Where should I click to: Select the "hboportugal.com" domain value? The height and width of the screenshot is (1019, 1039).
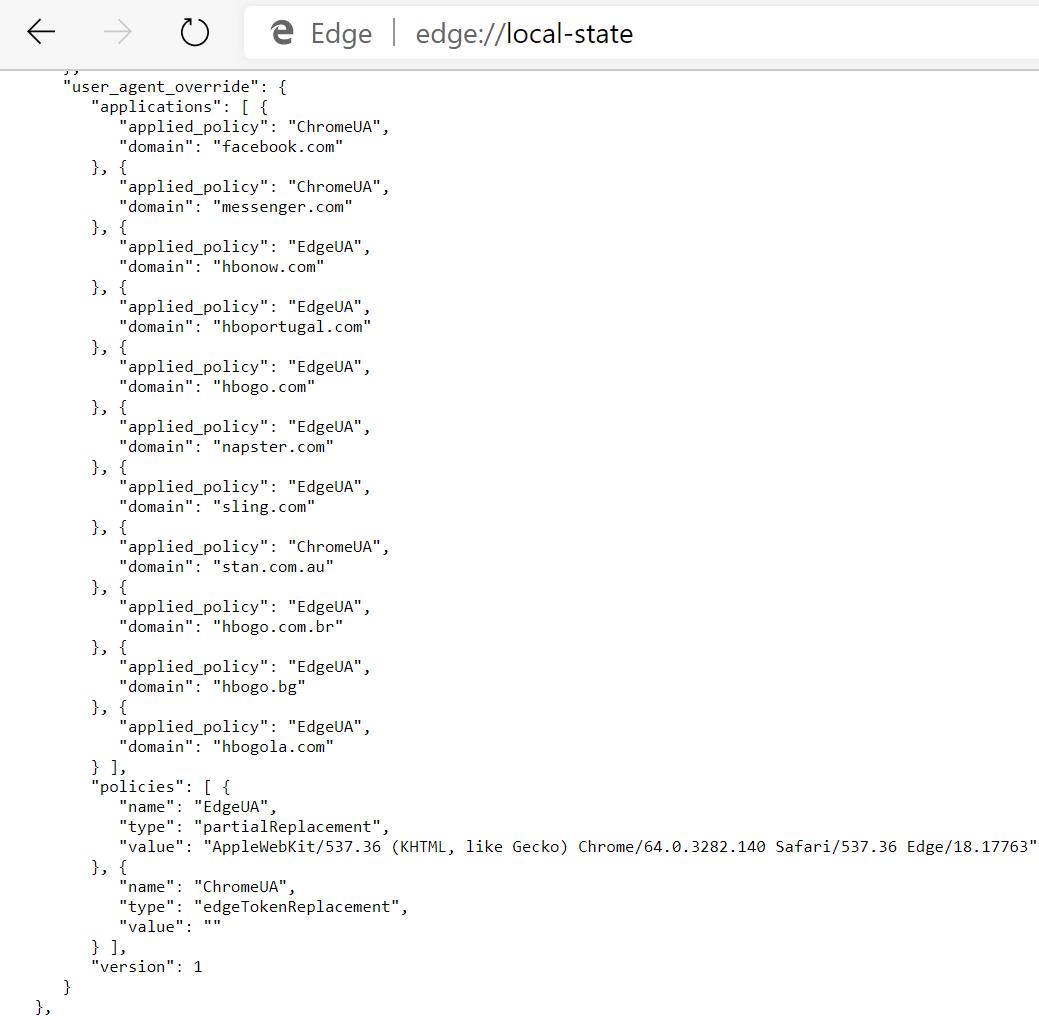292,327
